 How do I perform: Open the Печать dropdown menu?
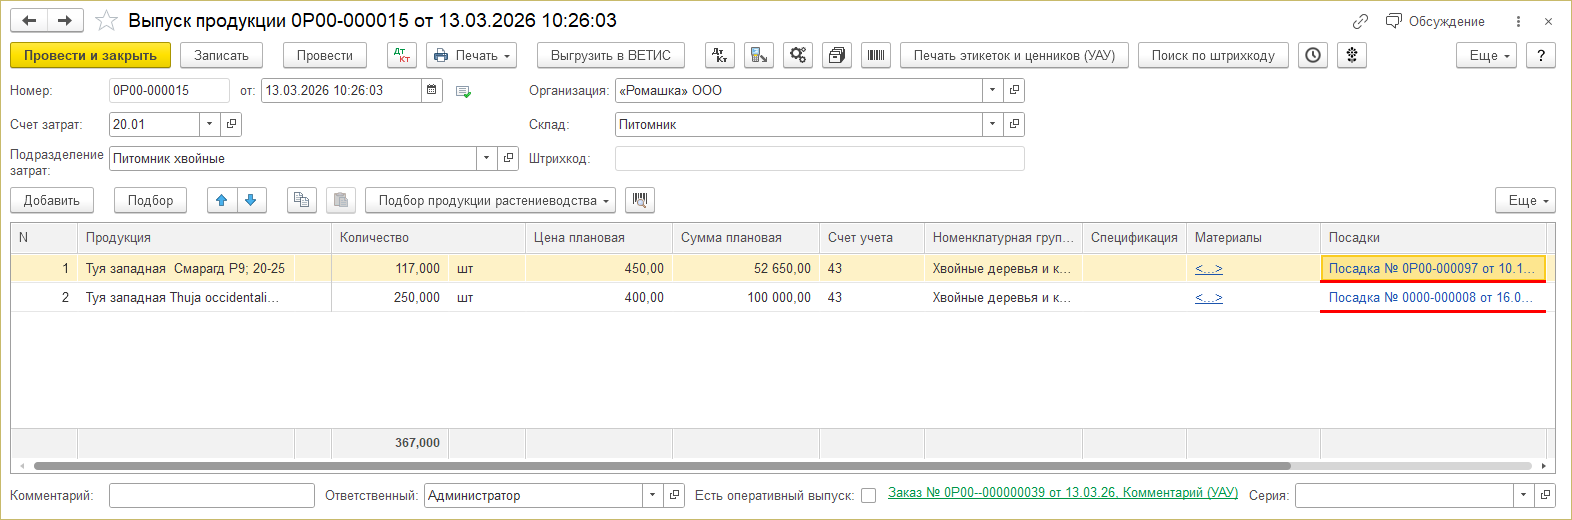click(x=472, y=55)
